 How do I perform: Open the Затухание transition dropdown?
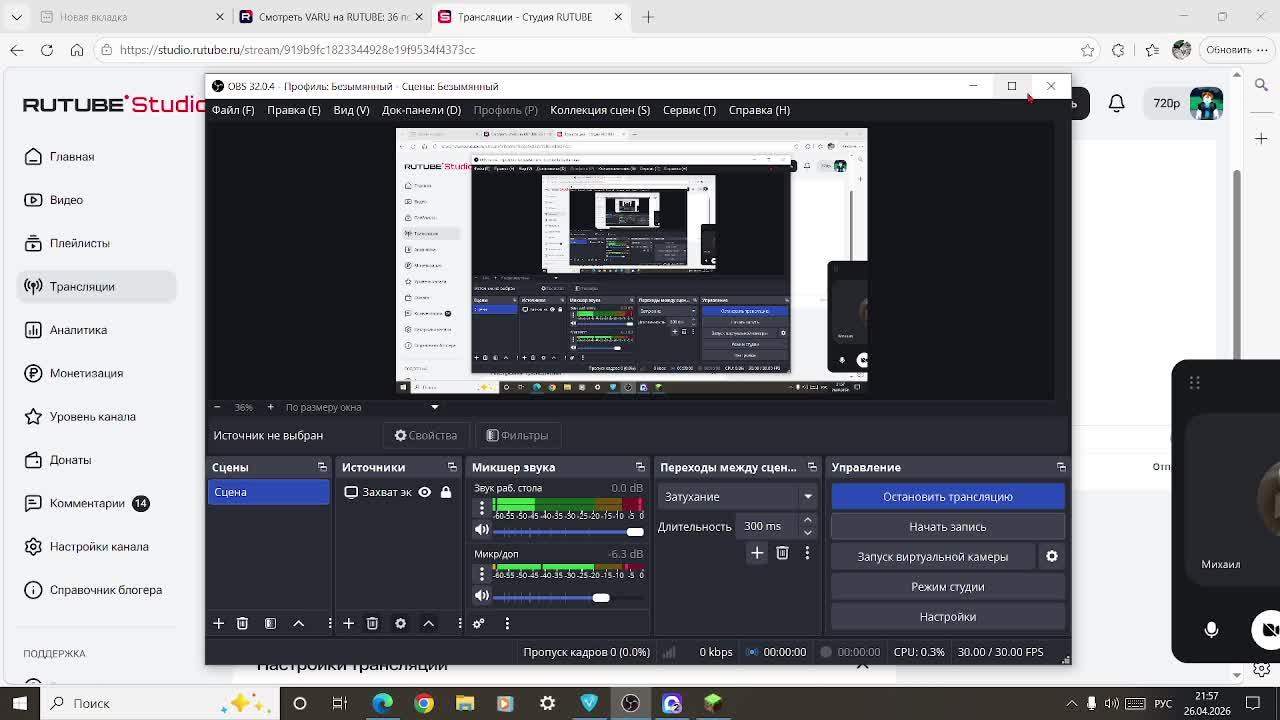737,496
